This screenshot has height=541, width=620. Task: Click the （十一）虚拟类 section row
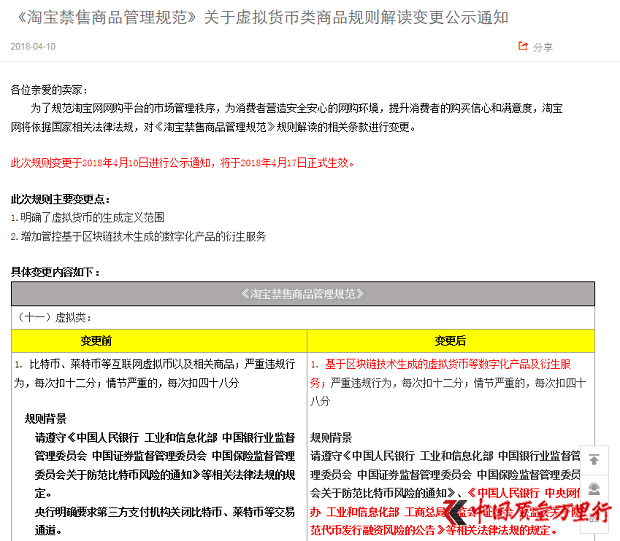coord(303,318)
